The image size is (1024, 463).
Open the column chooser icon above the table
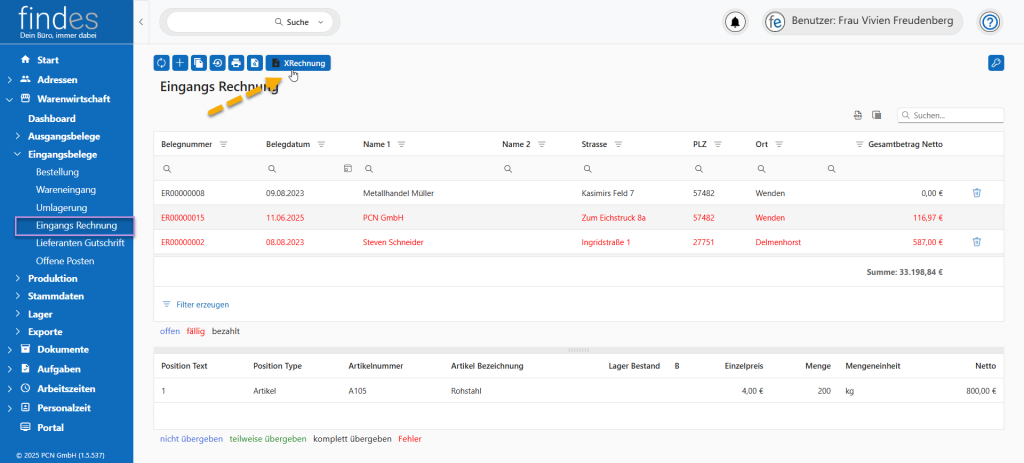click(x=876, y=115)
